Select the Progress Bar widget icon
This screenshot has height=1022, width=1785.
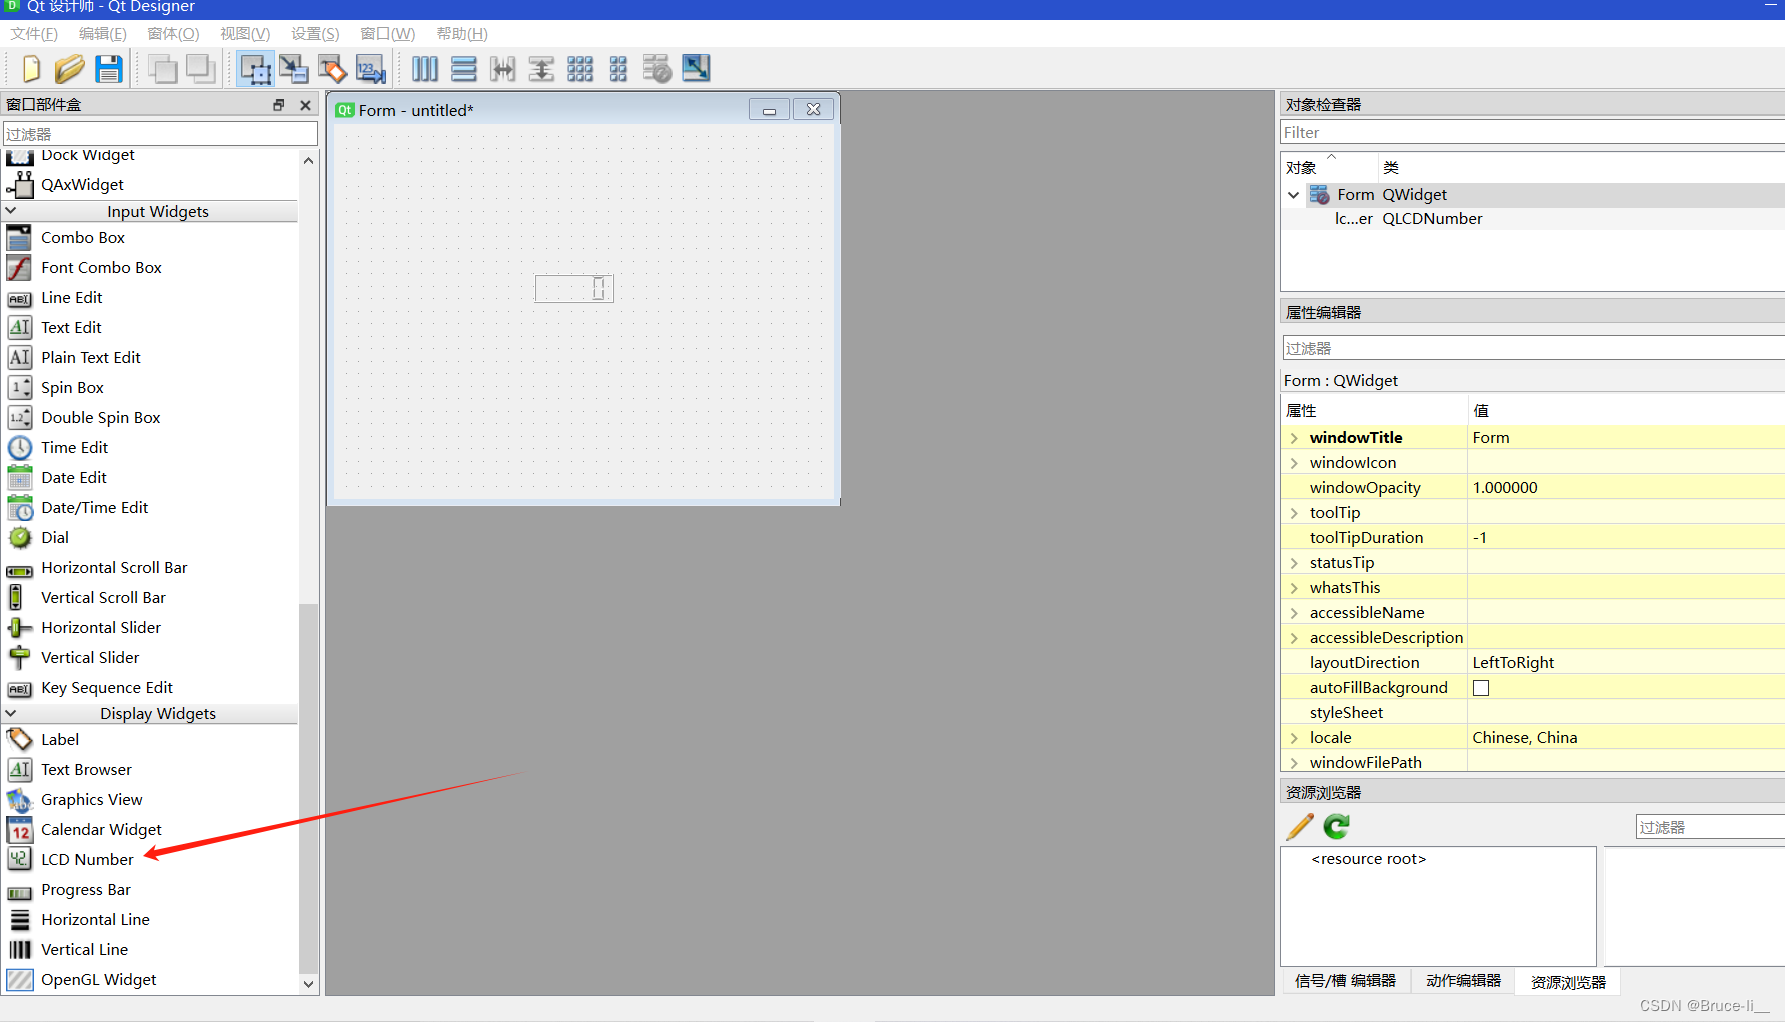pos(20,892)
